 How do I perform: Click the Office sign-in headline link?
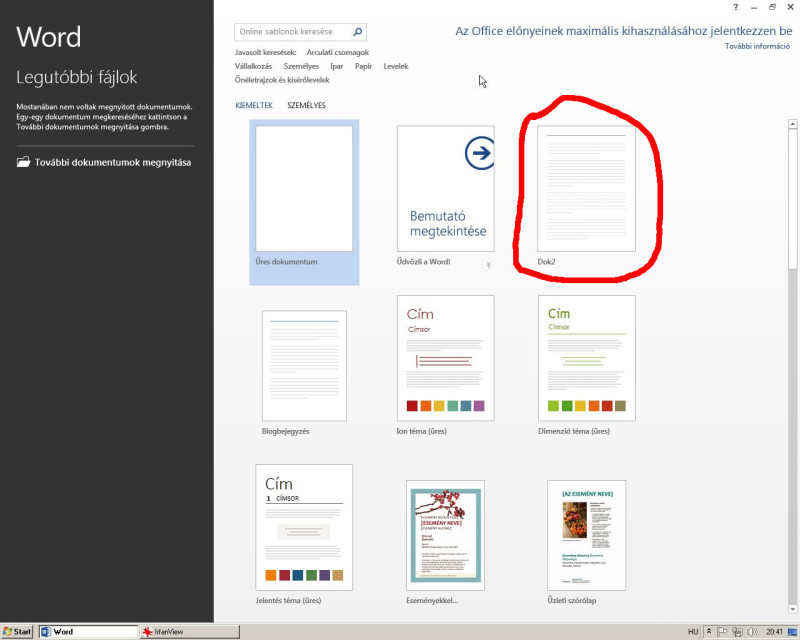tap(623, 31)
